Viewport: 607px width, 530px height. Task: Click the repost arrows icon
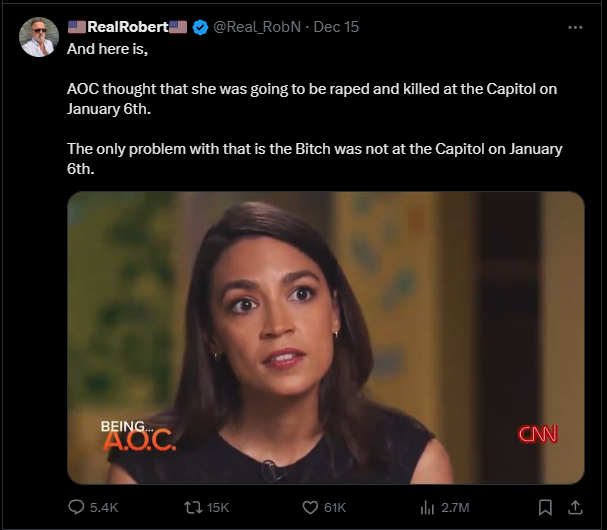pos(192,507)
